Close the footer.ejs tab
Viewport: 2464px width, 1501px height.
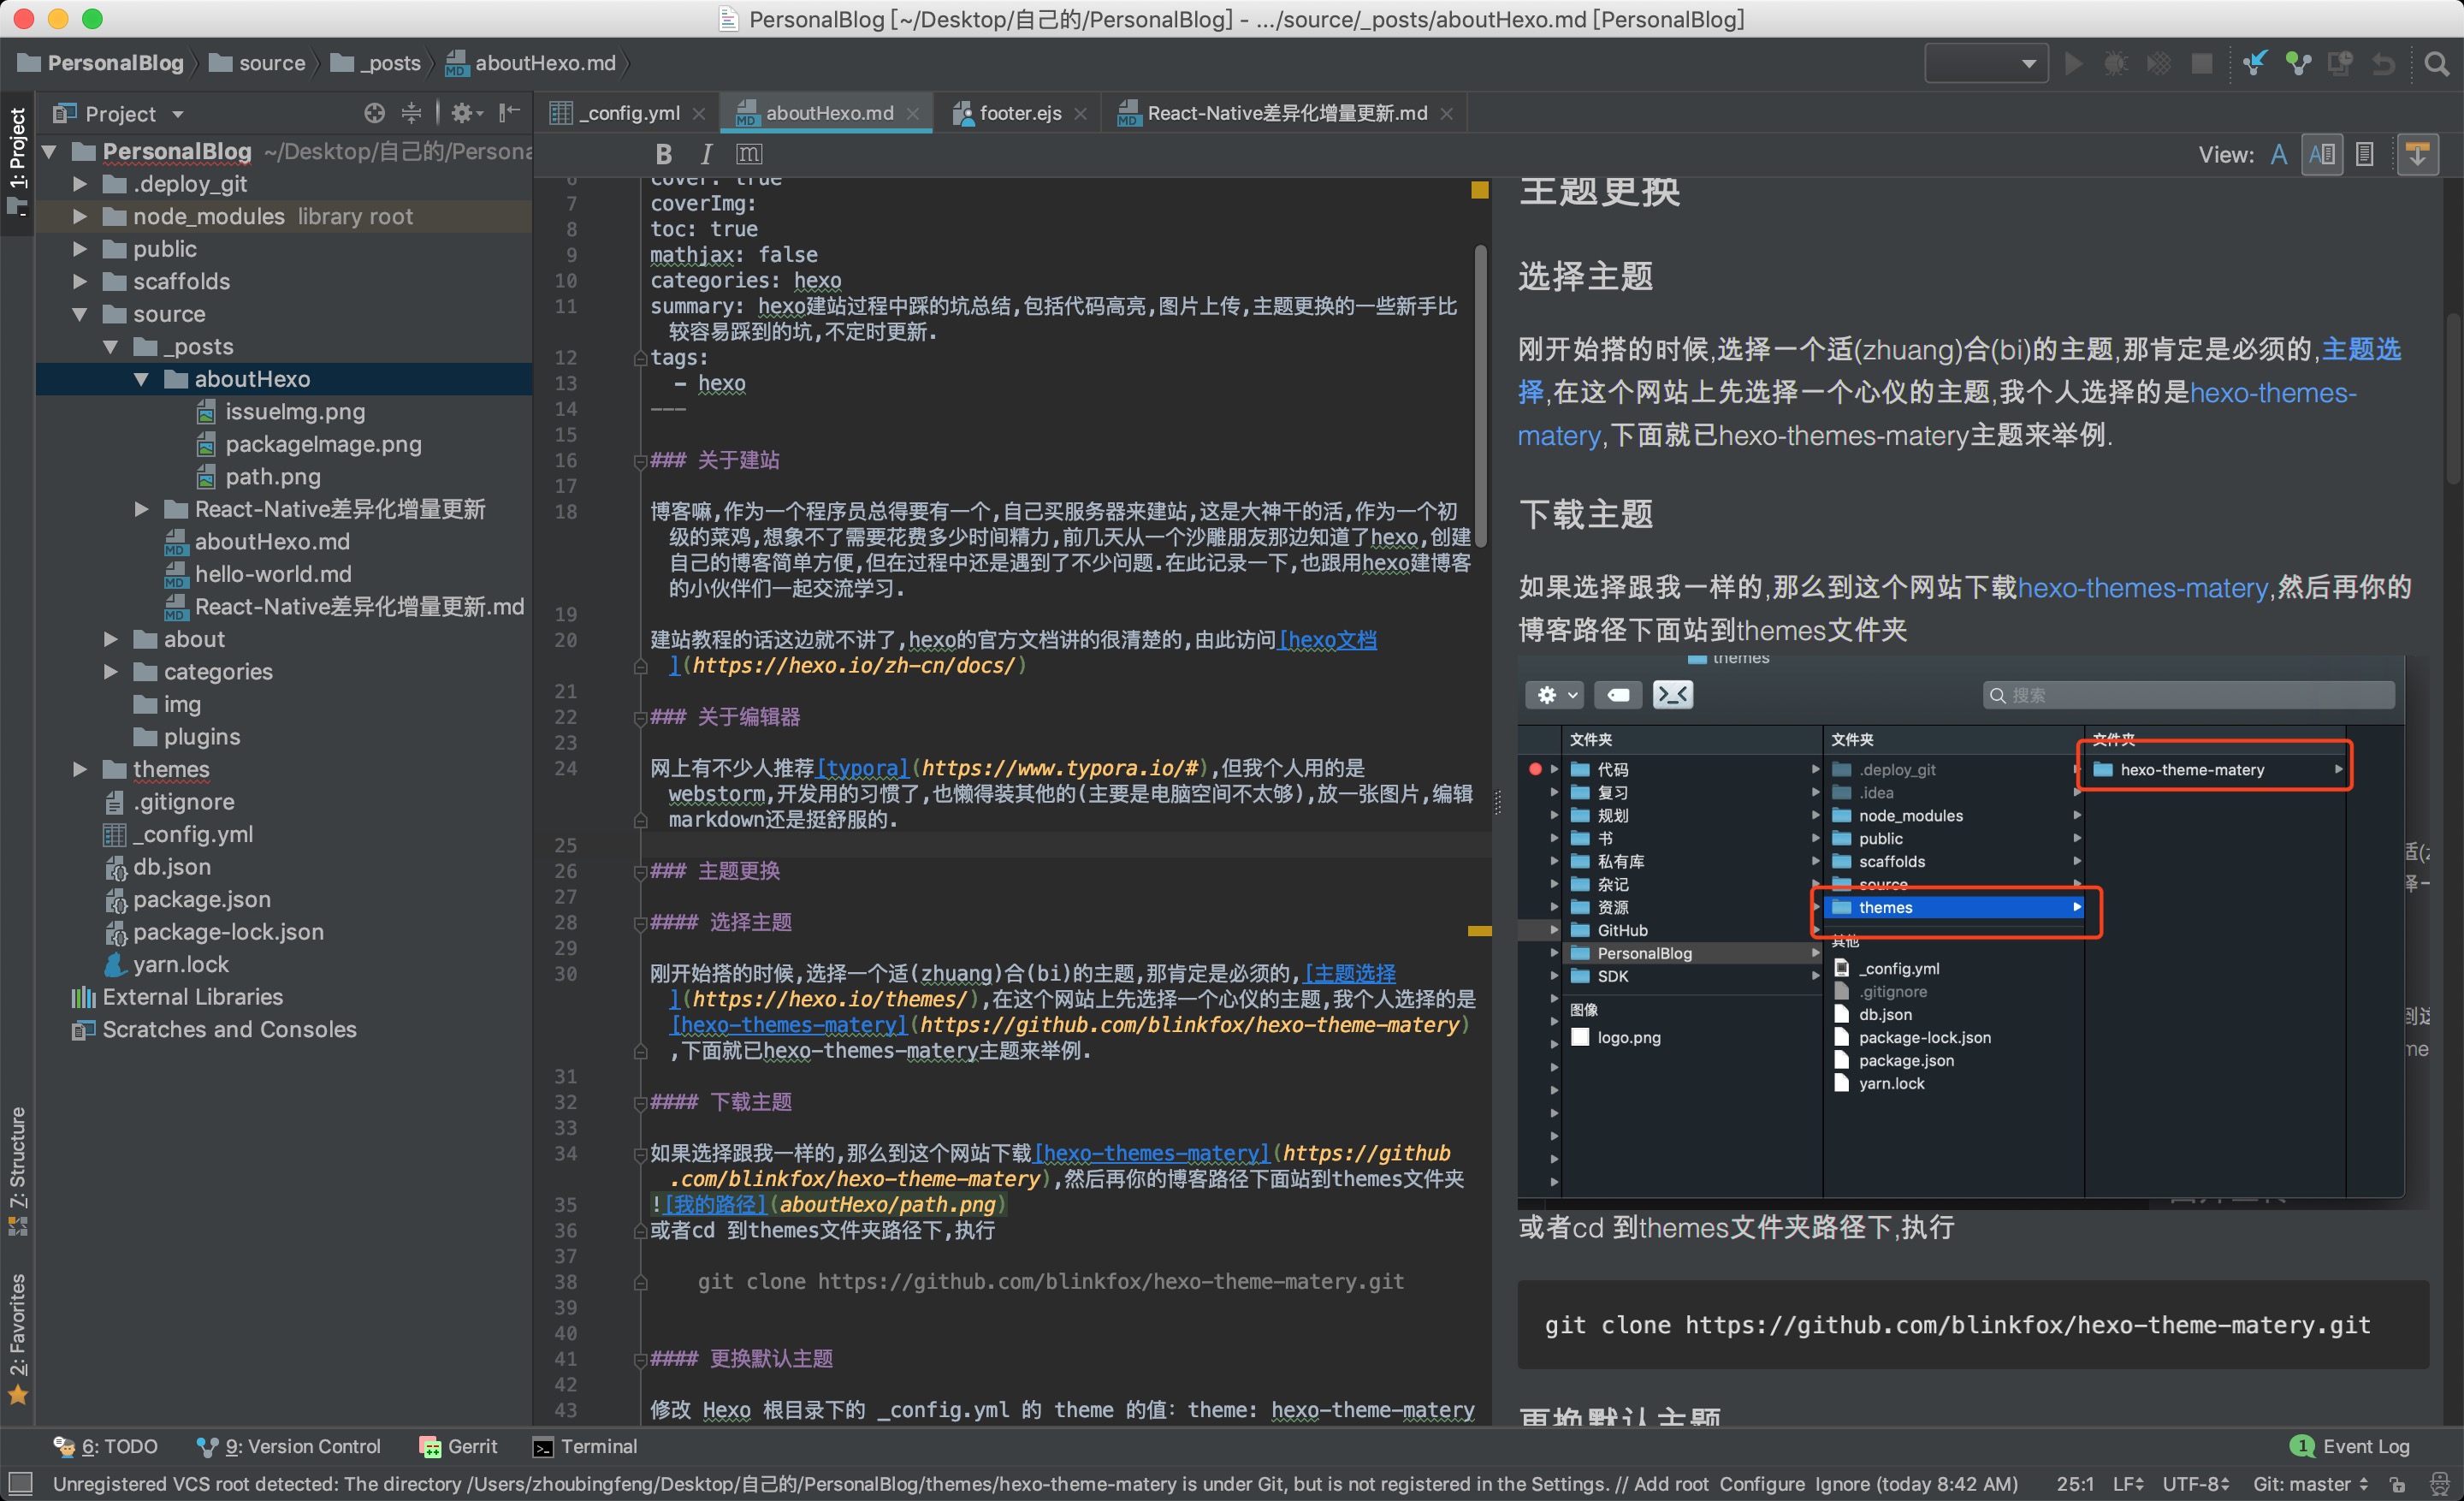click(1080, 114)
